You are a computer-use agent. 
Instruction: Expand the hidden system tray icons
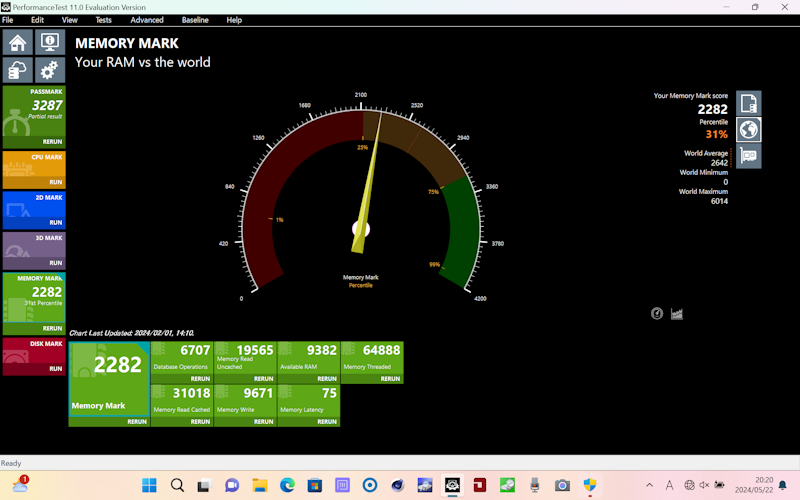[649, 485]
